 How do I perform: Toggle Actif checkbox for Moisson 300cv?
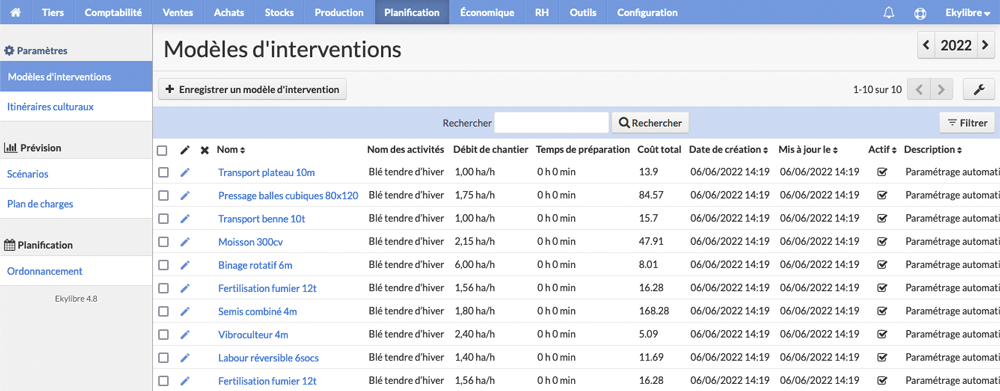click(883, 242)
